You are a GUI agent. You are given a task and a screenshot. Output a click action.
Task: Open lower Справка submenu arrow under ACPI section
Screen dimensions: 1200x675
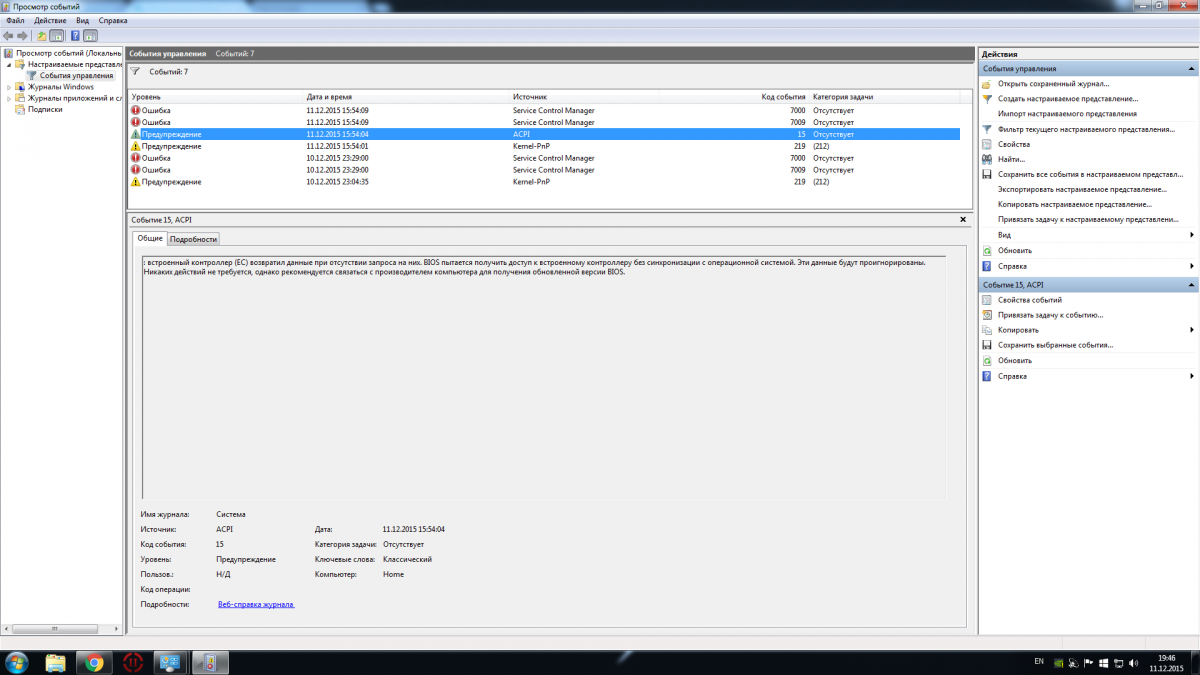point(1192,376)
